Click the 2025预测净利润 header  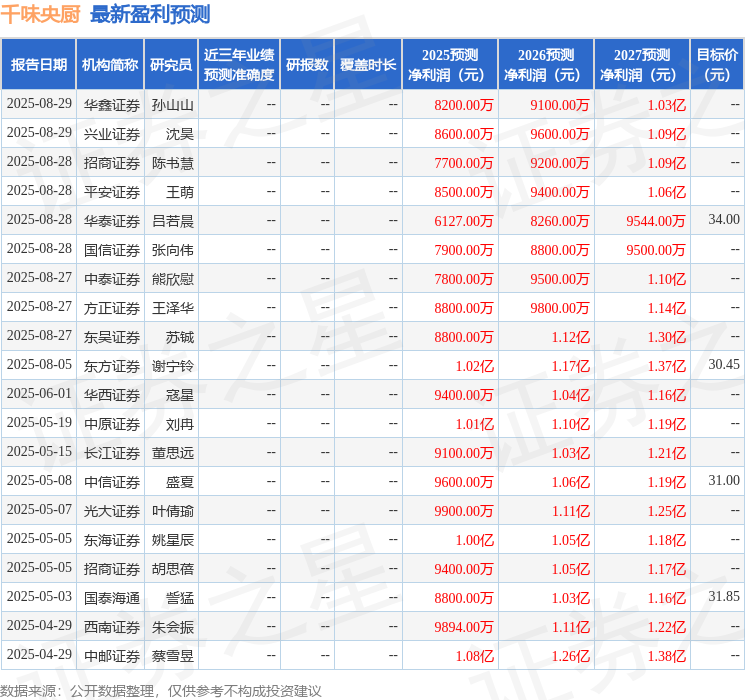pos(450,65)
